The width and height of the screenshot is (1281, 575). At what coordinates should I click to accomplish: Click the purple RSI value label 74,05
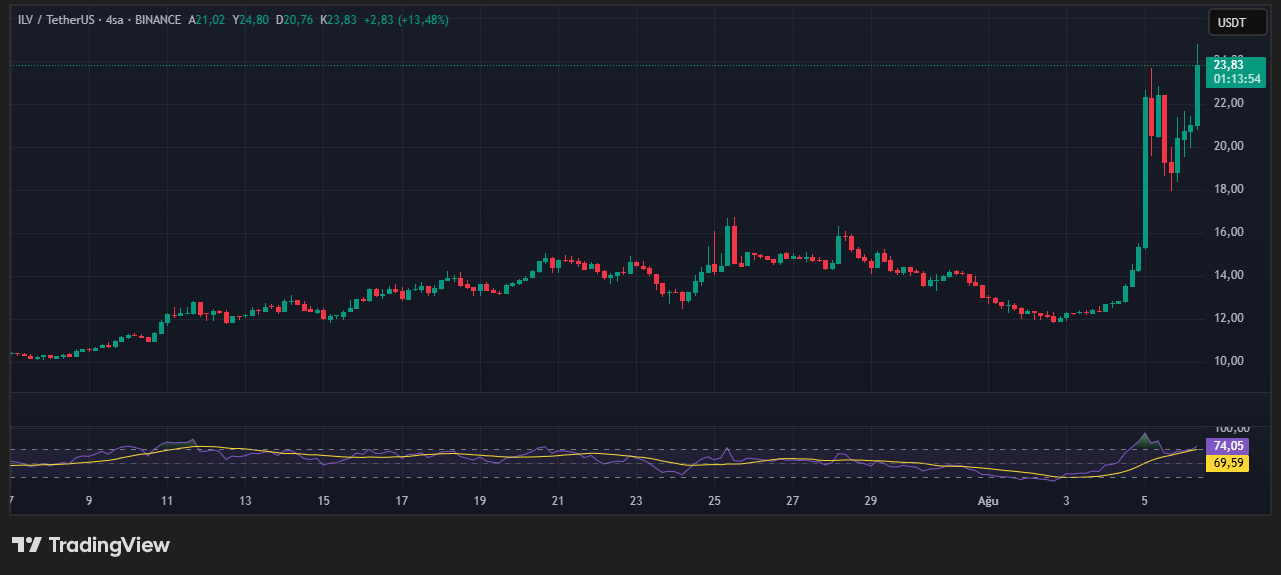tap(1226, 446)
